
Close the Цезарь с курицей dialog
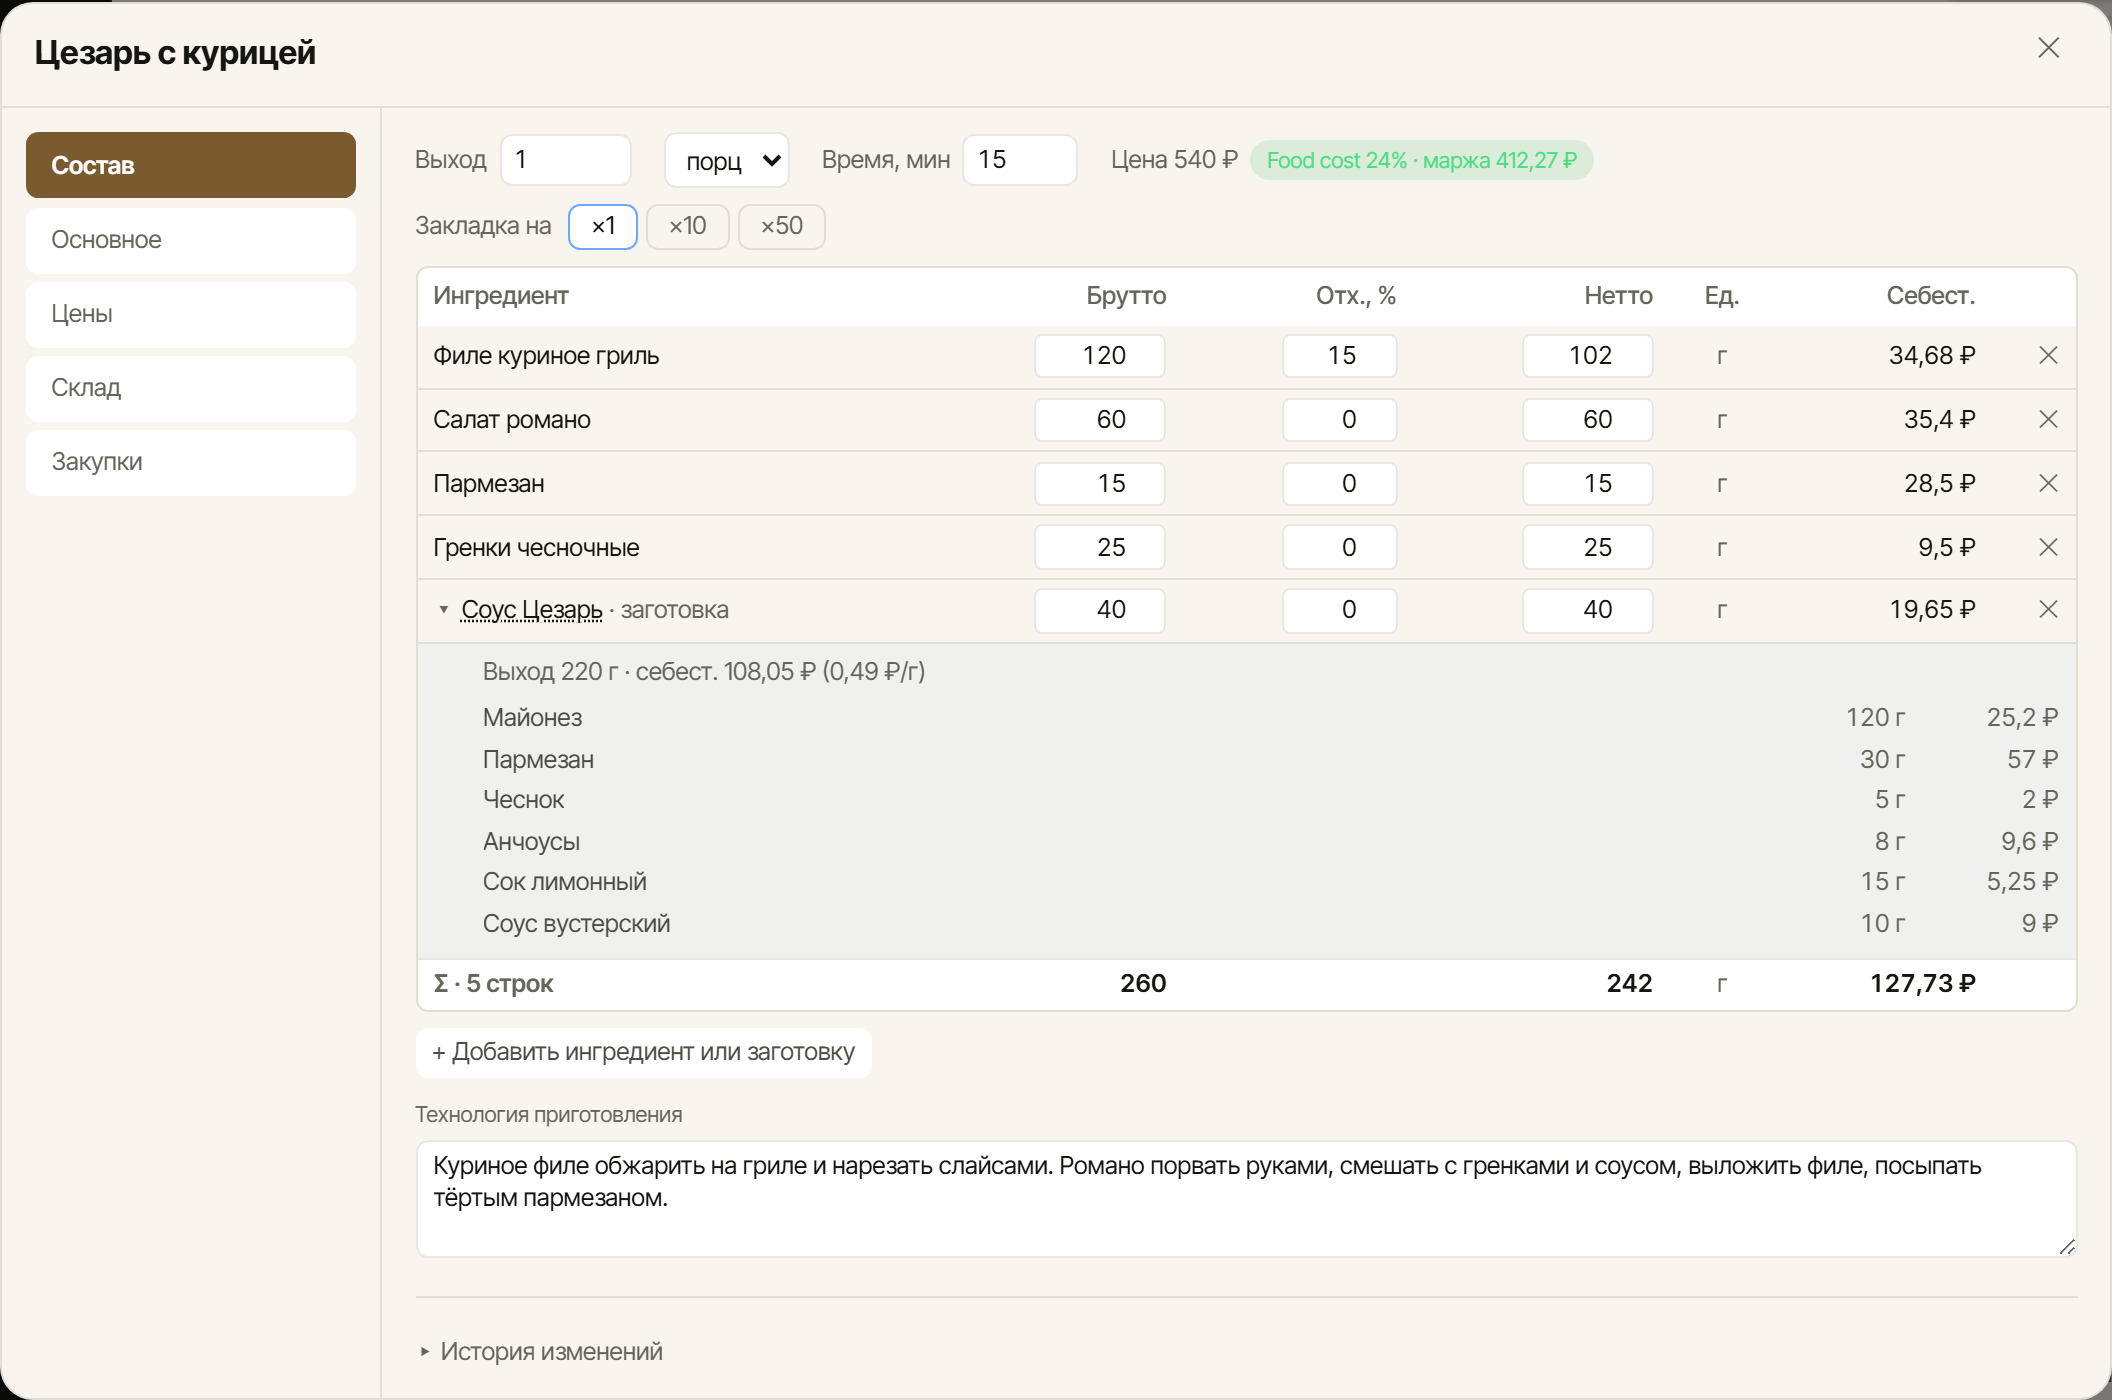(2048, 48)
